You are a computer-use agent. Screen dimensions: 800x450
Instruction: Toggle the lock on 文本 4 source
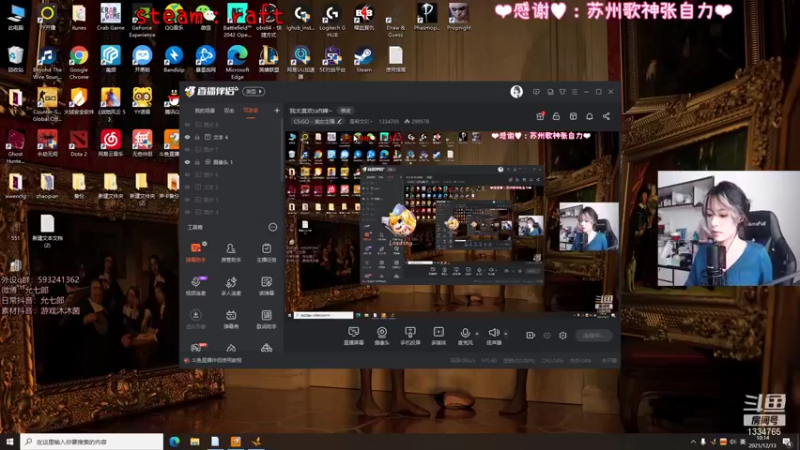click(x=197, y=137)
